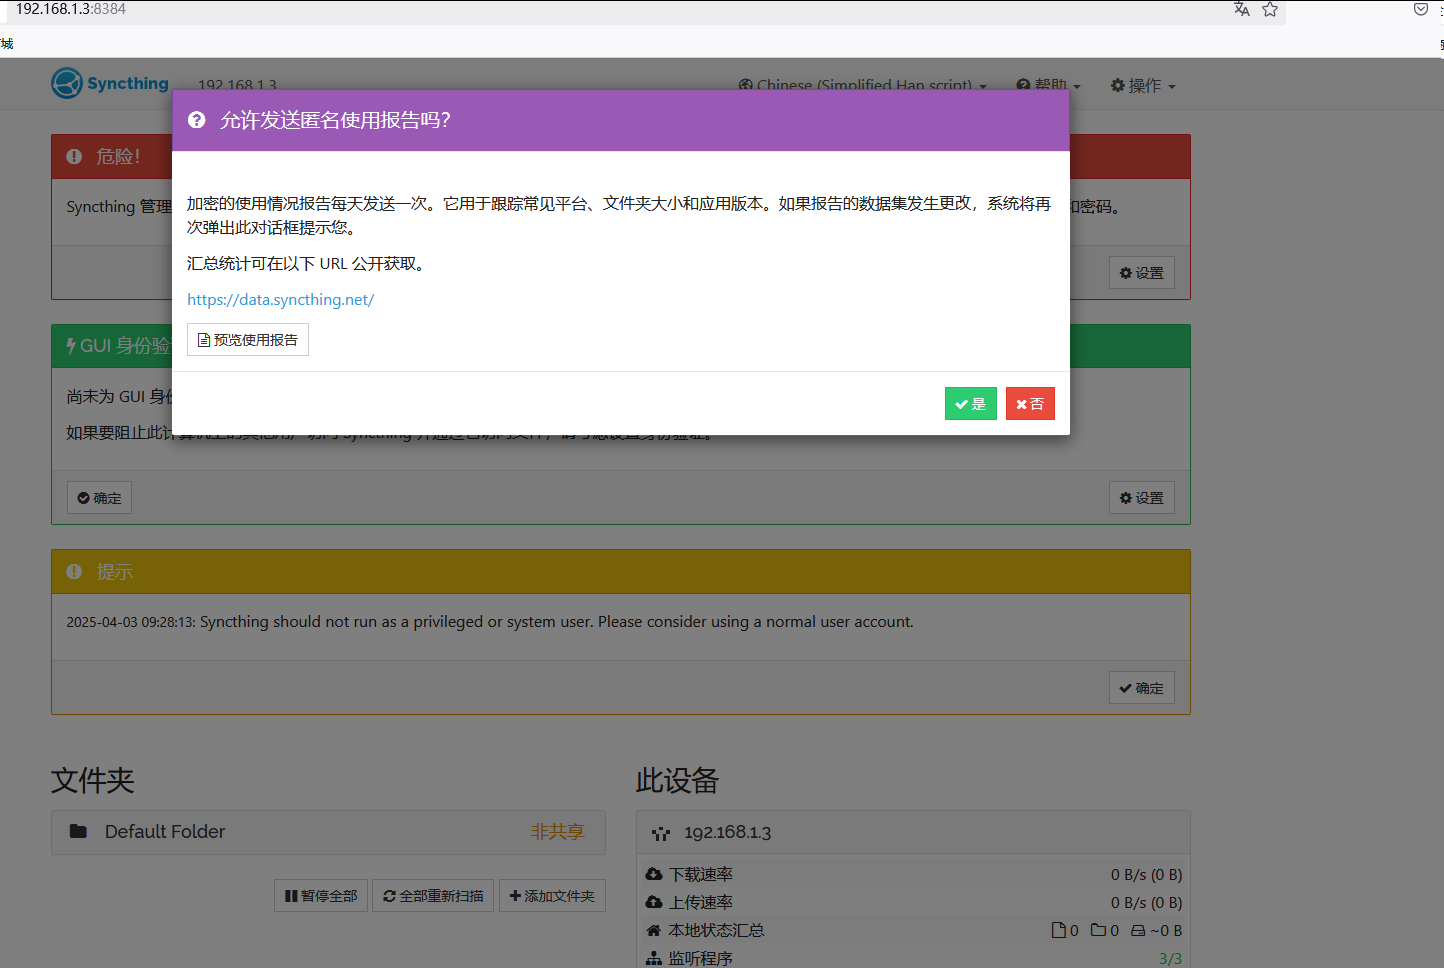Click 确定 on the 提示 panel
The image size is (1444, 968).
(1141, 687)
